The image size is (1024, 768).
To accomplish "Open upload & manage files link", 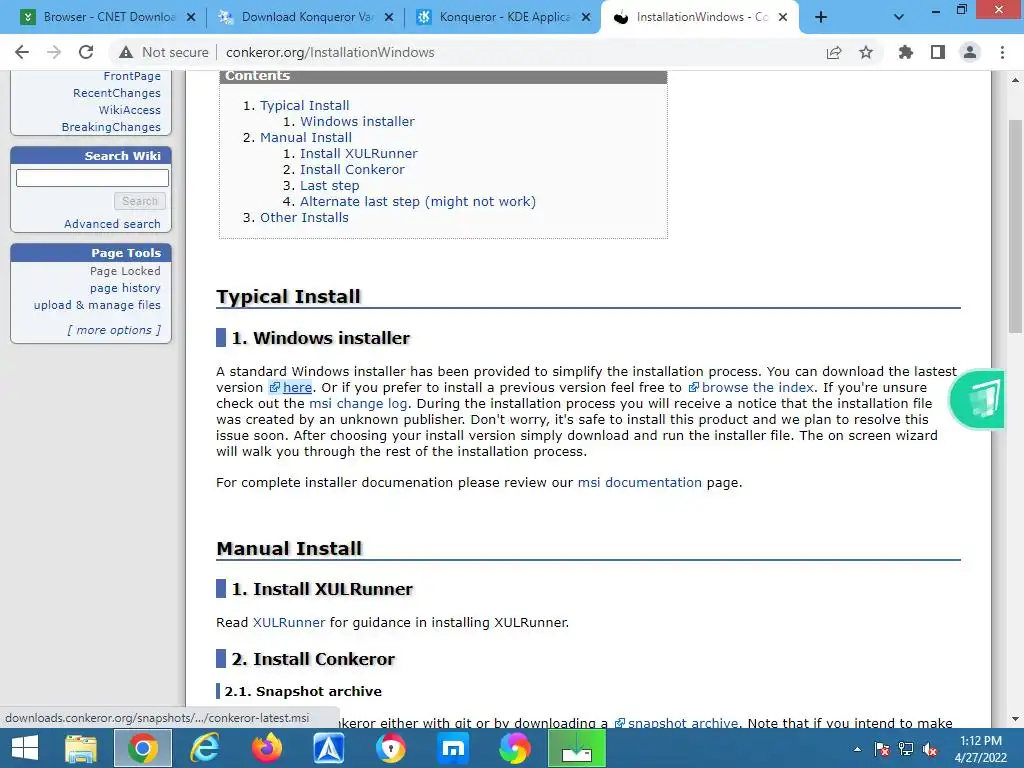I will [x=97, y=305].
